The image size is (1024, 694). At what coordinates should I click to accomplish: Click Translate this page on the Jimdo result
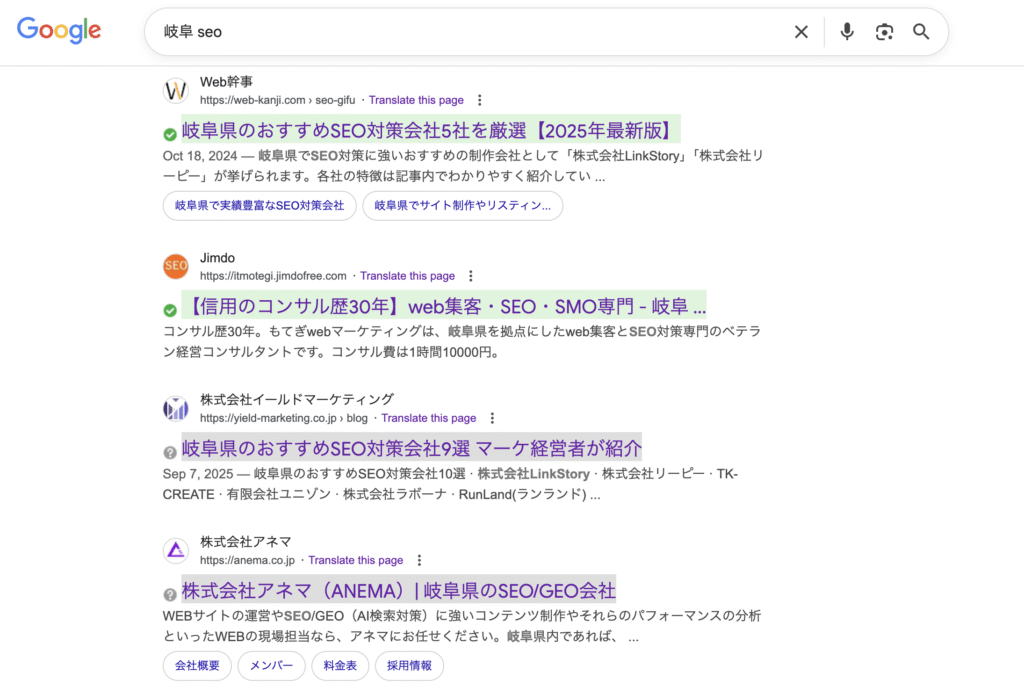click(408, 275)
